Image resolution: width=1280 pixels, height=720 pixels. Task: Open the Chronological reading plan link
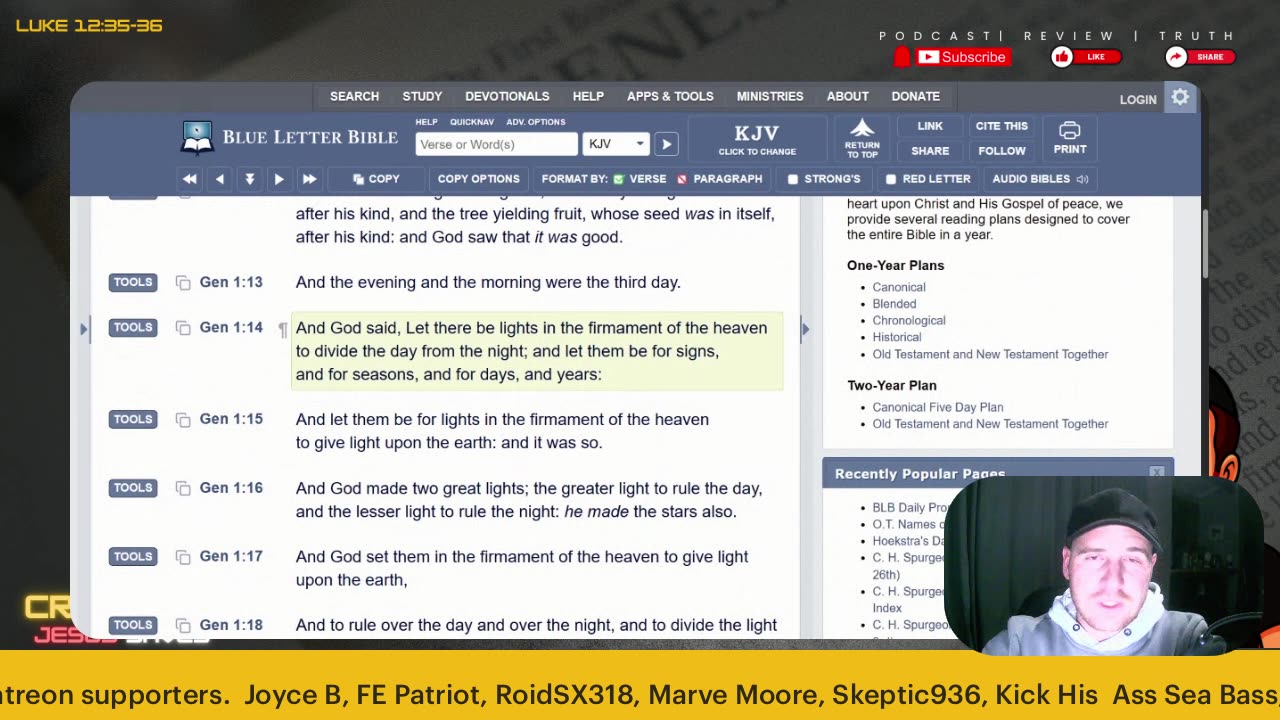(908, 320)
